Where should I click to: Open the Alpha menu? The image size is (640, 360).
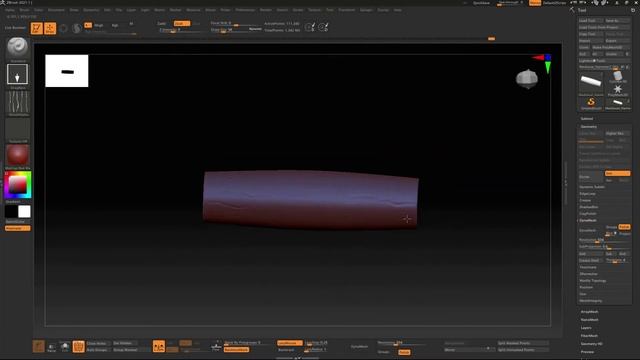click(x=10, y=10)
